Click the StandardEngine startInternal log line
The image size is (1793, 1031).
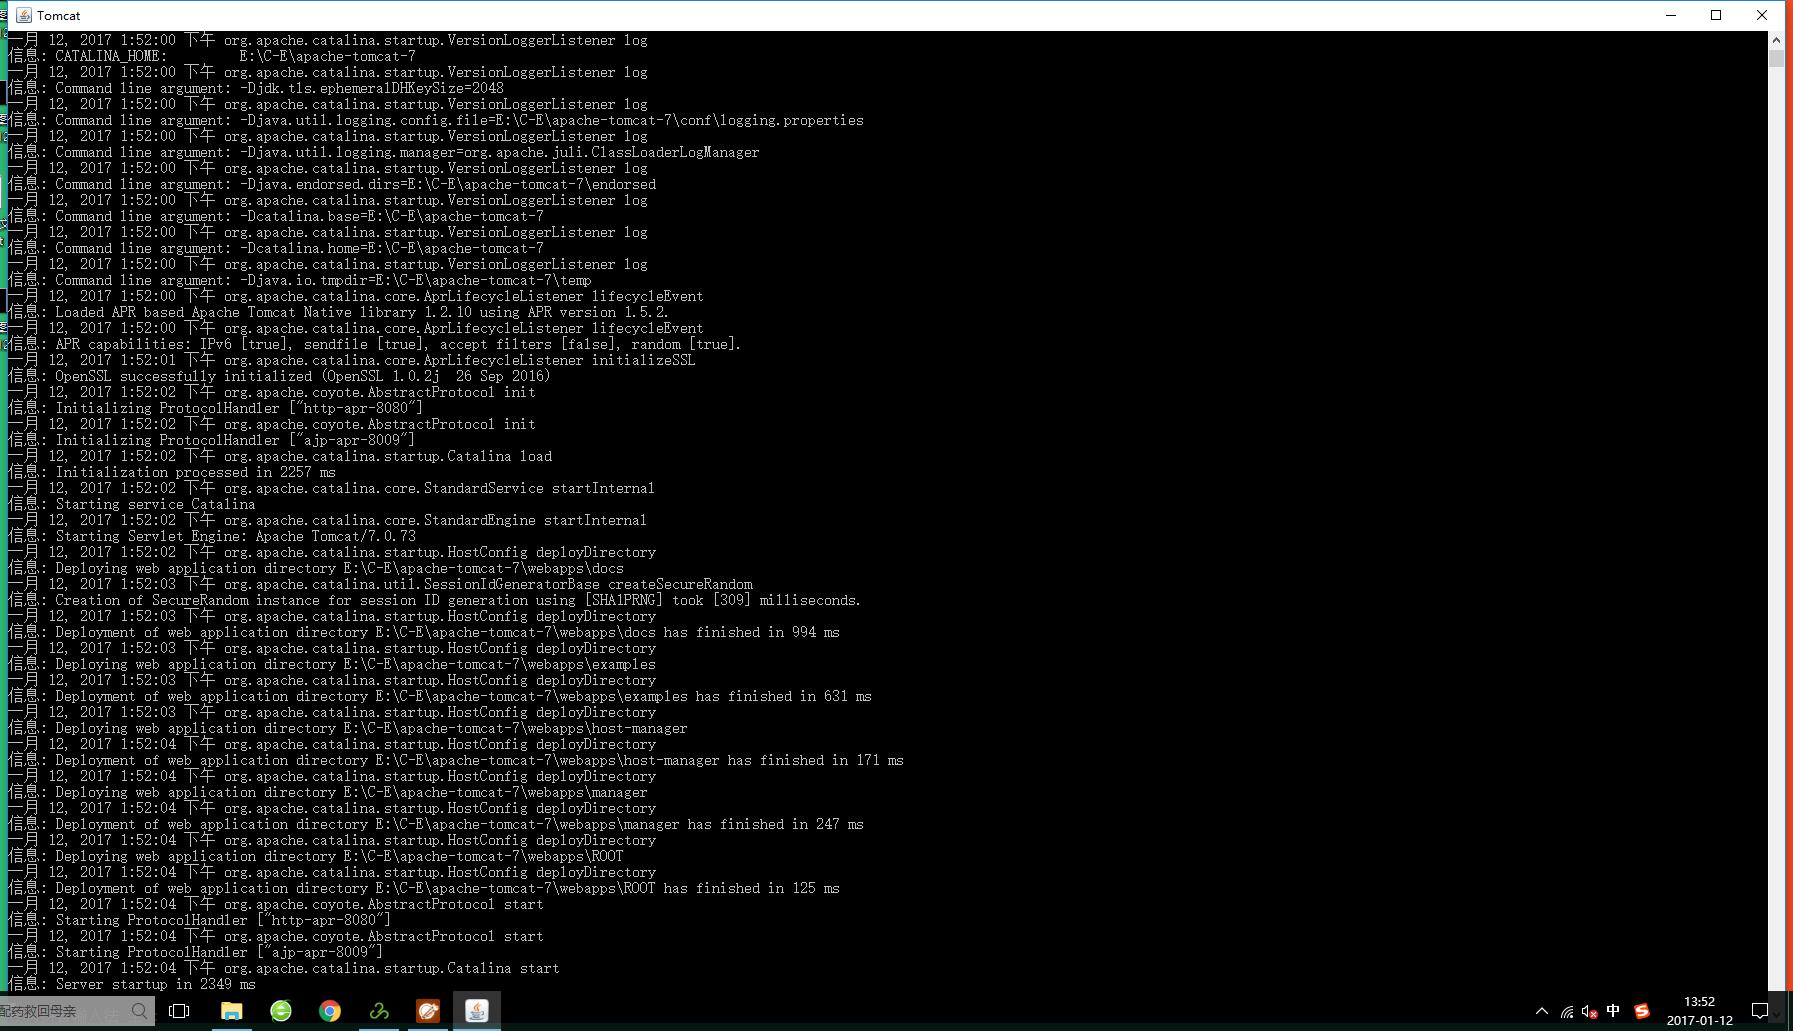point(328,520)
